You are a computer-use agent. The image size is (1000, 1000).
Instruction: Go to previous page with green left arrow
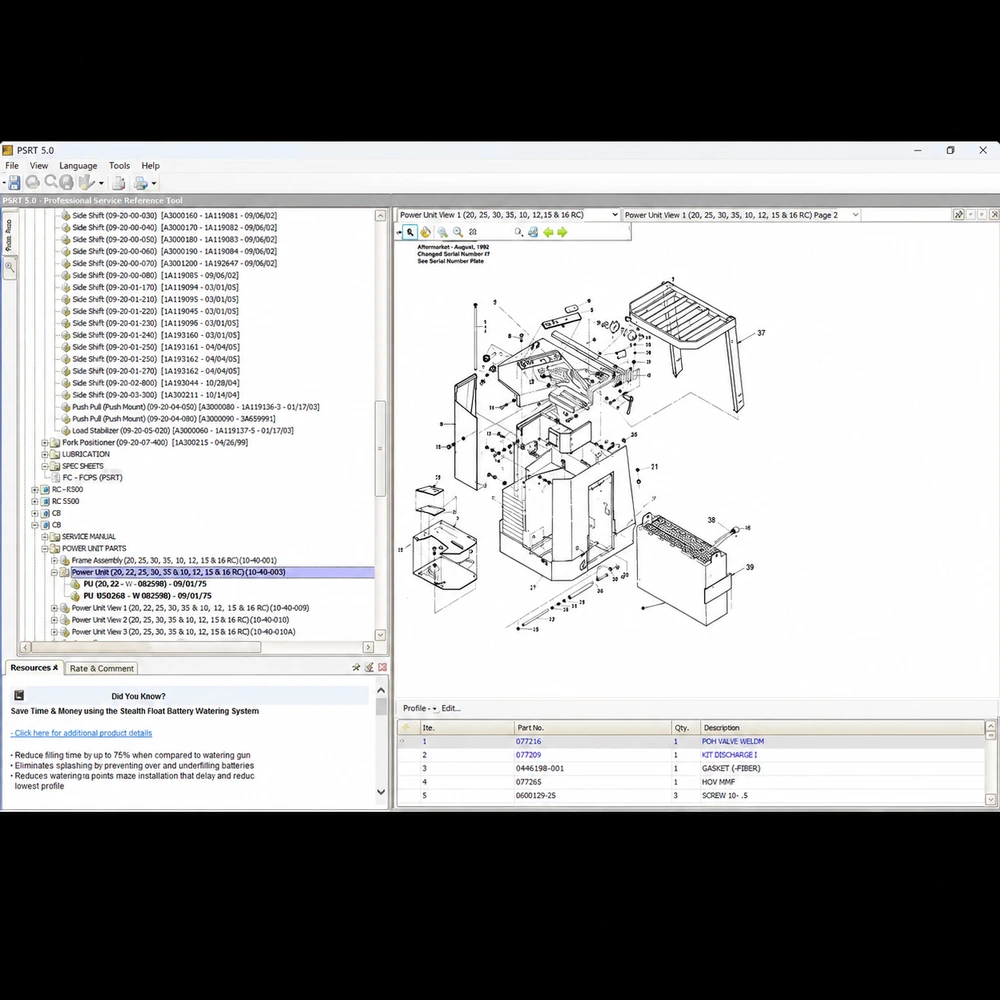tap(548, 232)
